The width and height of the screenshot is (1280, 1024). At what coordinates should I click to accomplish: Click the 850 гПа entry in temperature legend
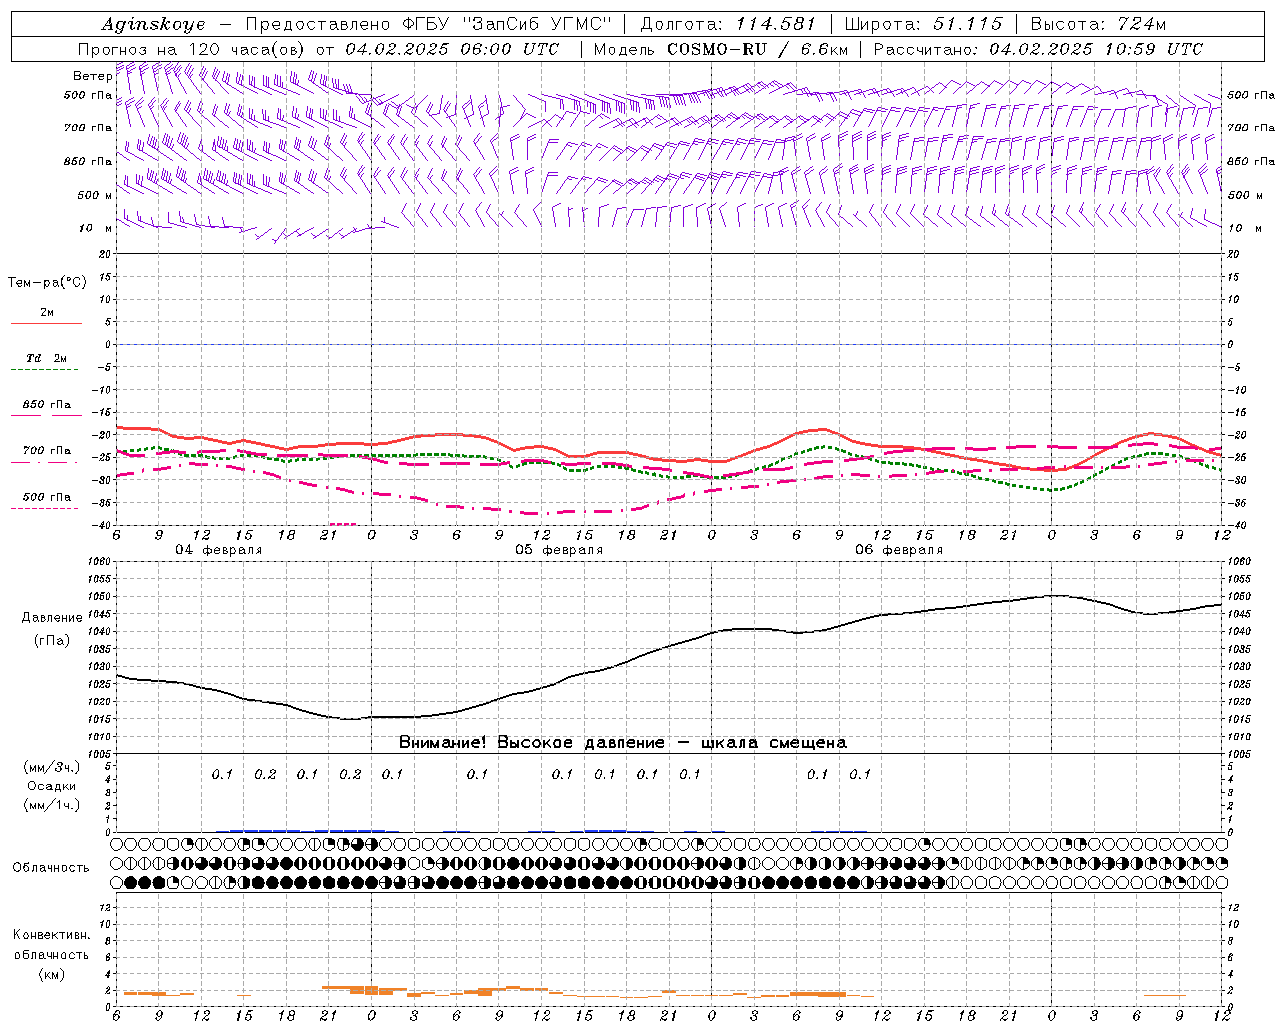tap(46, 405)
